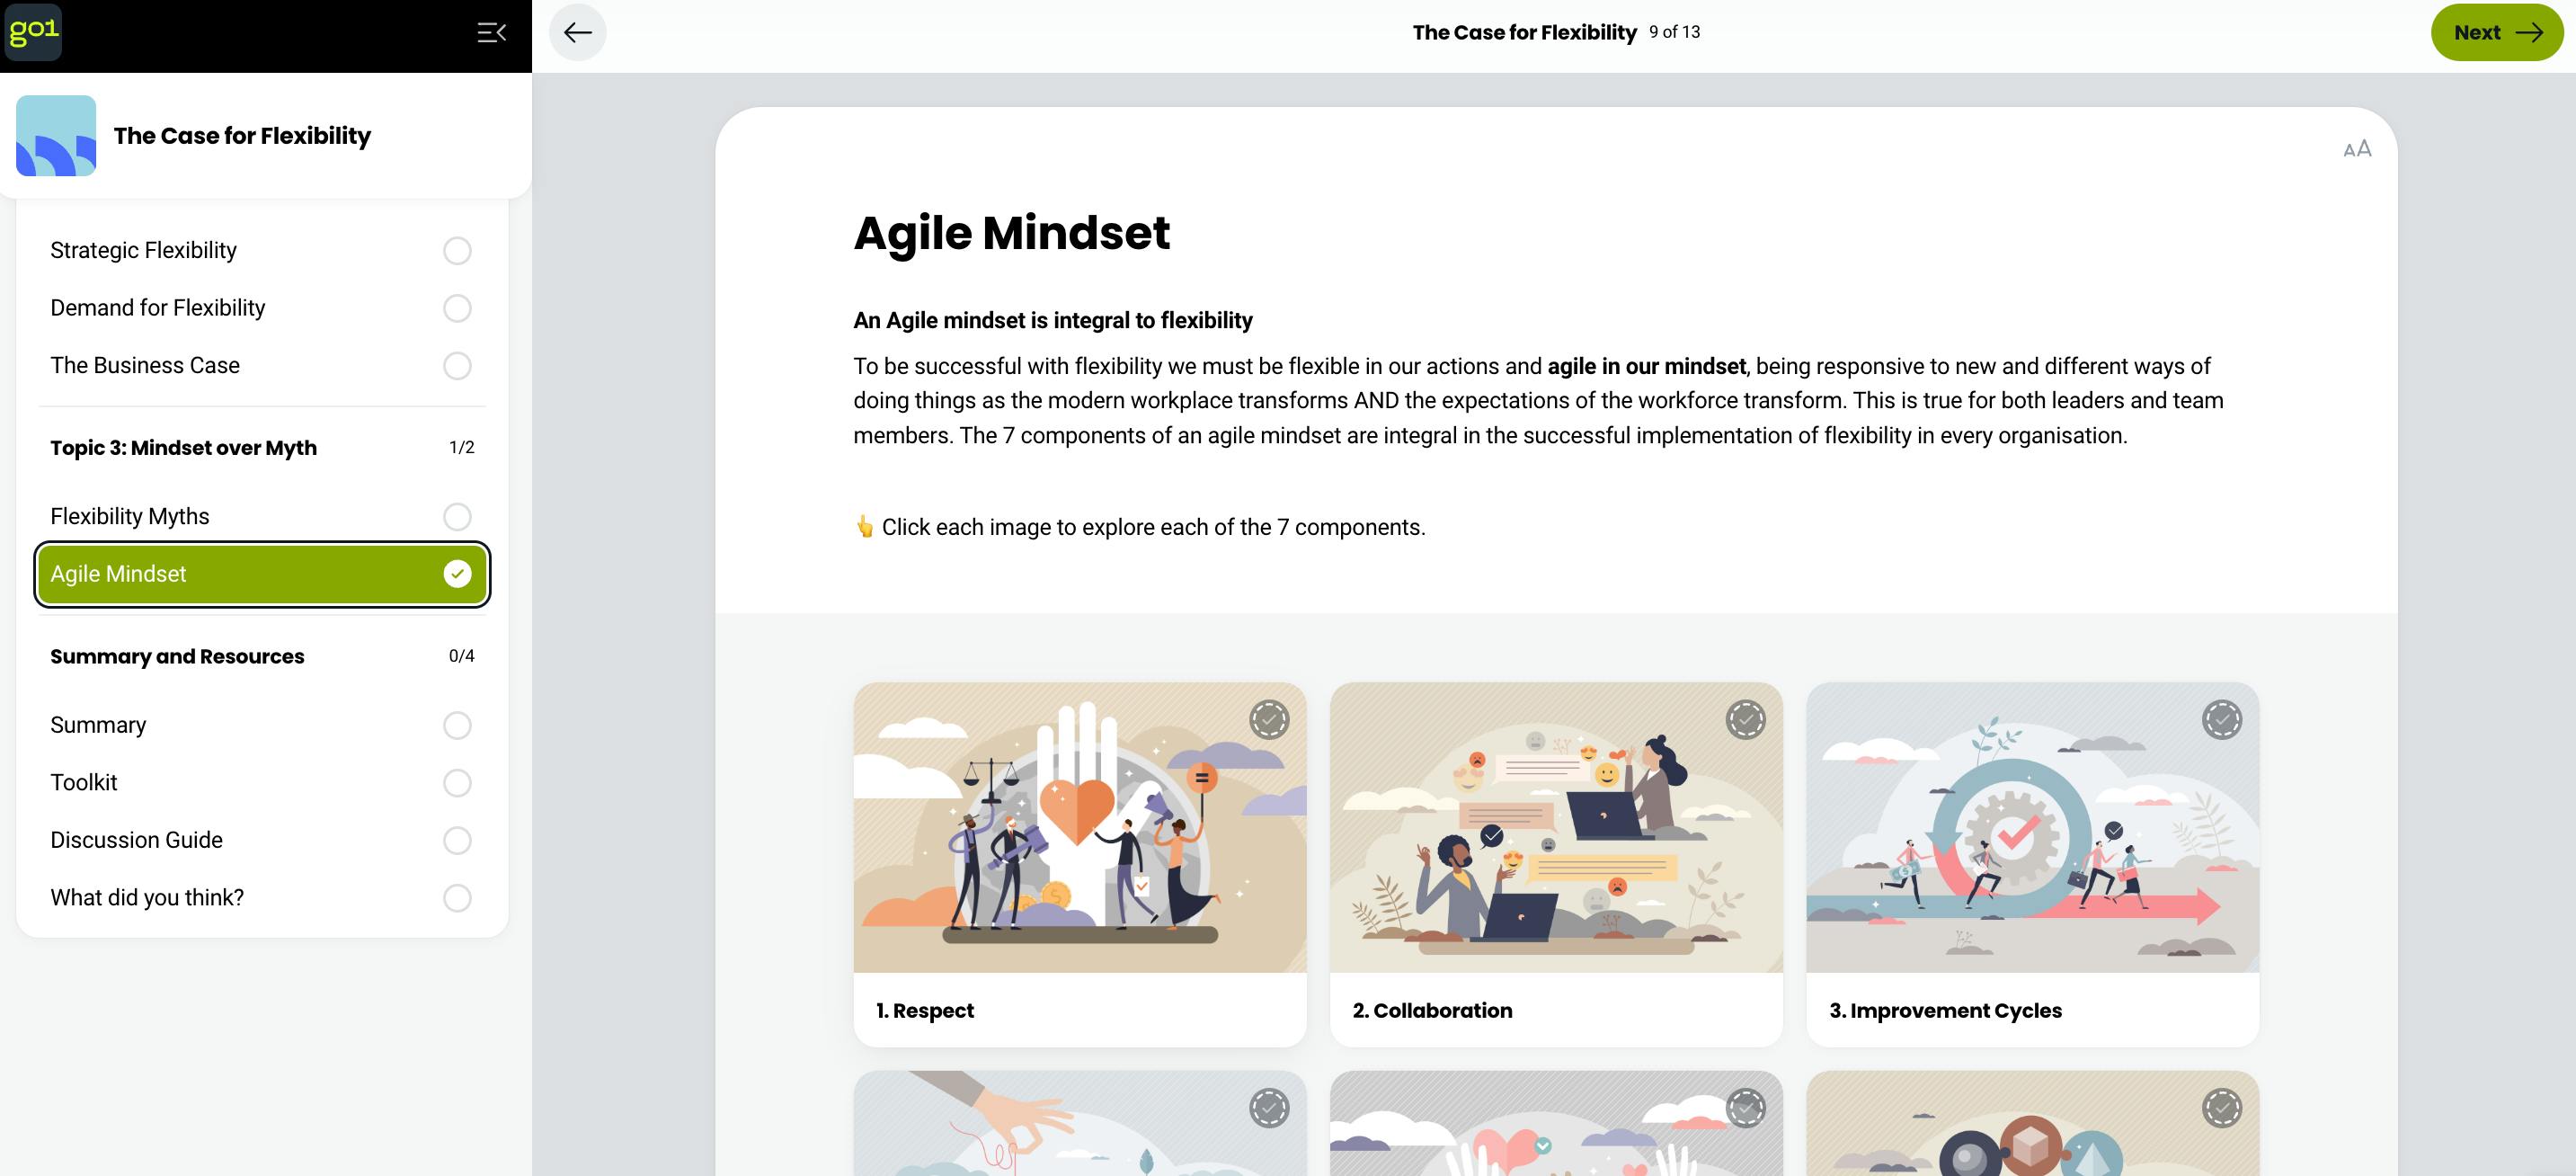This screenshot has width=2576, height=1176.
Task: Collapse the Topic 3: Mindset over Myth section
Action: click(262, 448)
